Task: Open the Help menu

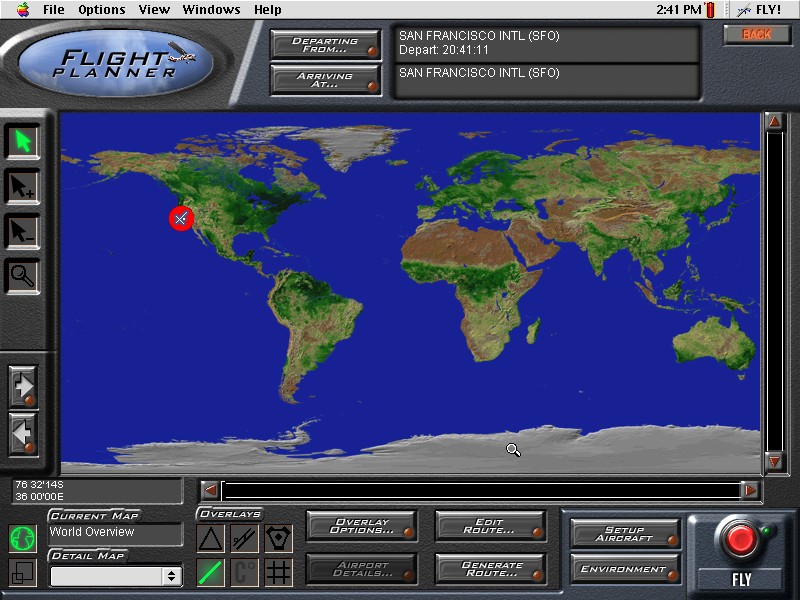Action: click(x=267, y=10)
